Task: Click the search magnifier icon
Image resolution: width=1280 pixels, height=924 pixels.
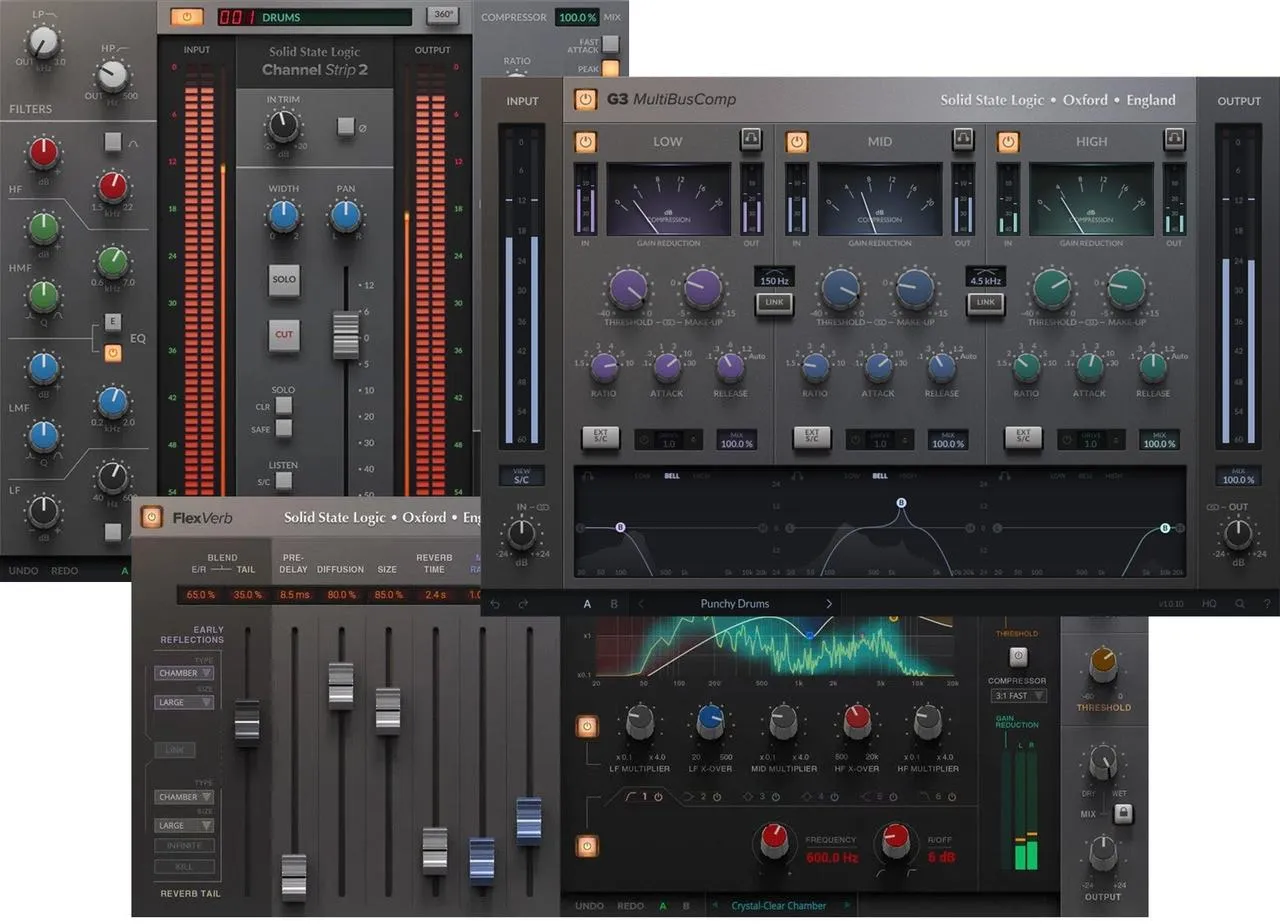Action: [x=1240, y=604]
